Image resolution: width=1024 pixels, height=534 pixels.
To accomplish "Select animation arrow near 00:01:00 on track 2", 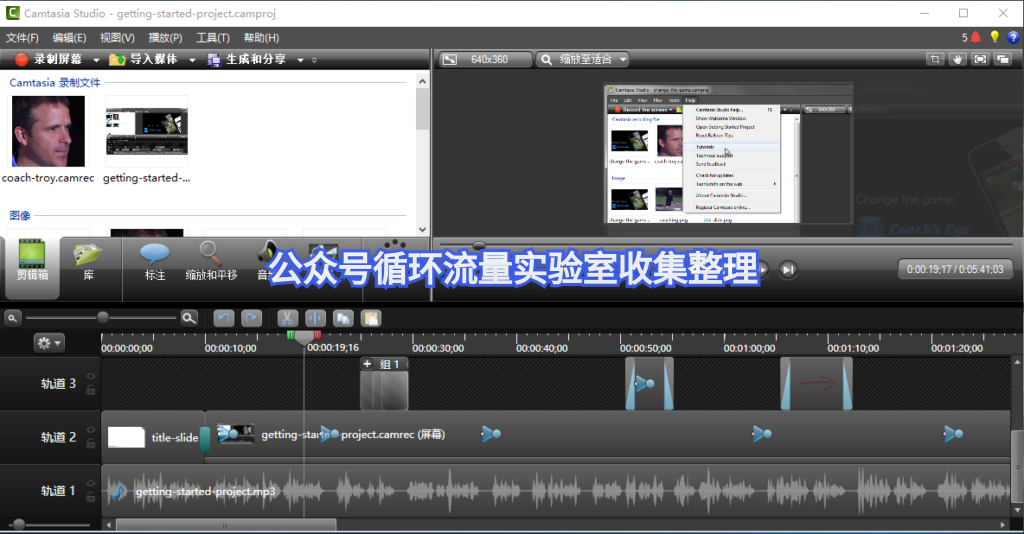I will [761, 433].
